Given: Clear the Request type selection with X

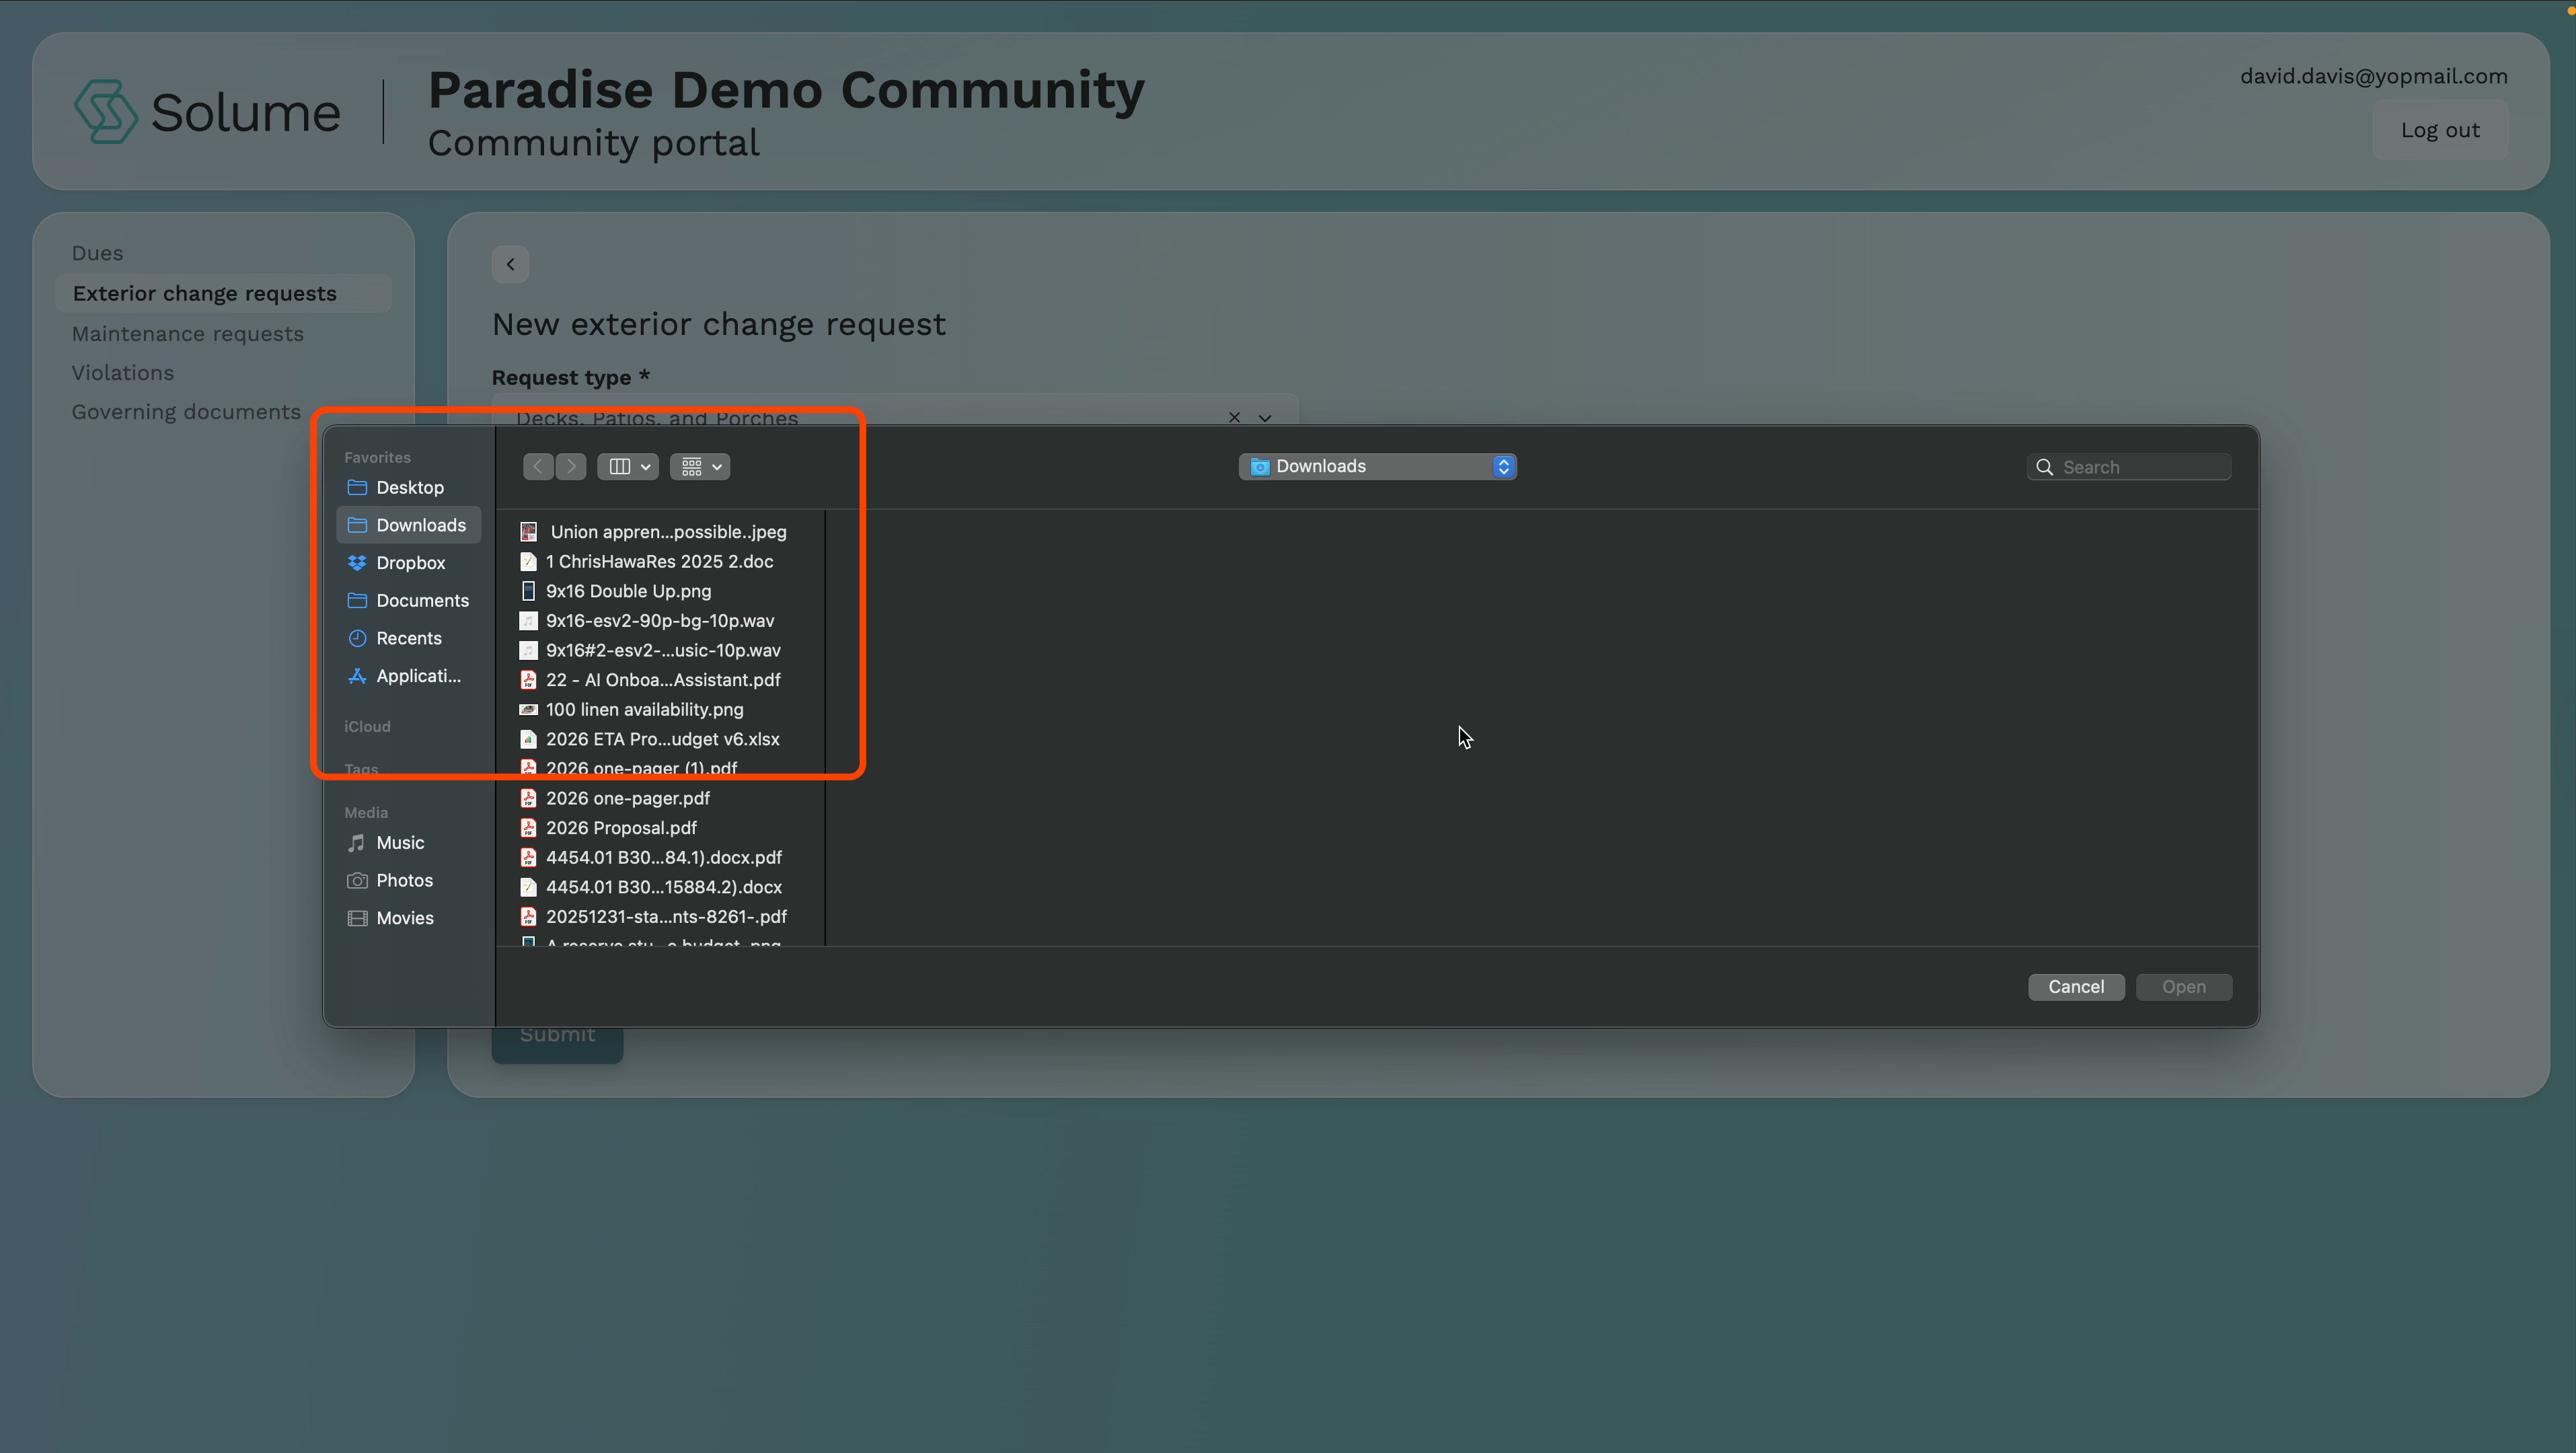Looking at the screenshot, I should pyautogui.click(x=1234, y=417).
